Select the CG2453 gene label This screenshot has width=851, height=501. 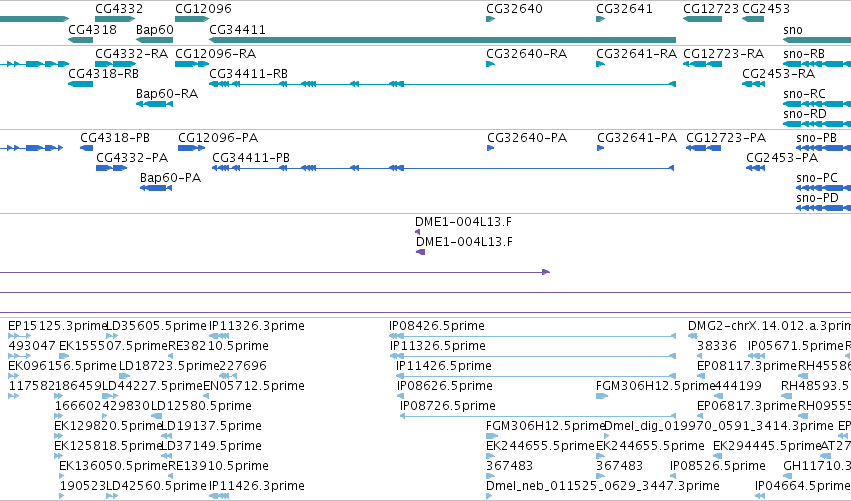(766, 9)
